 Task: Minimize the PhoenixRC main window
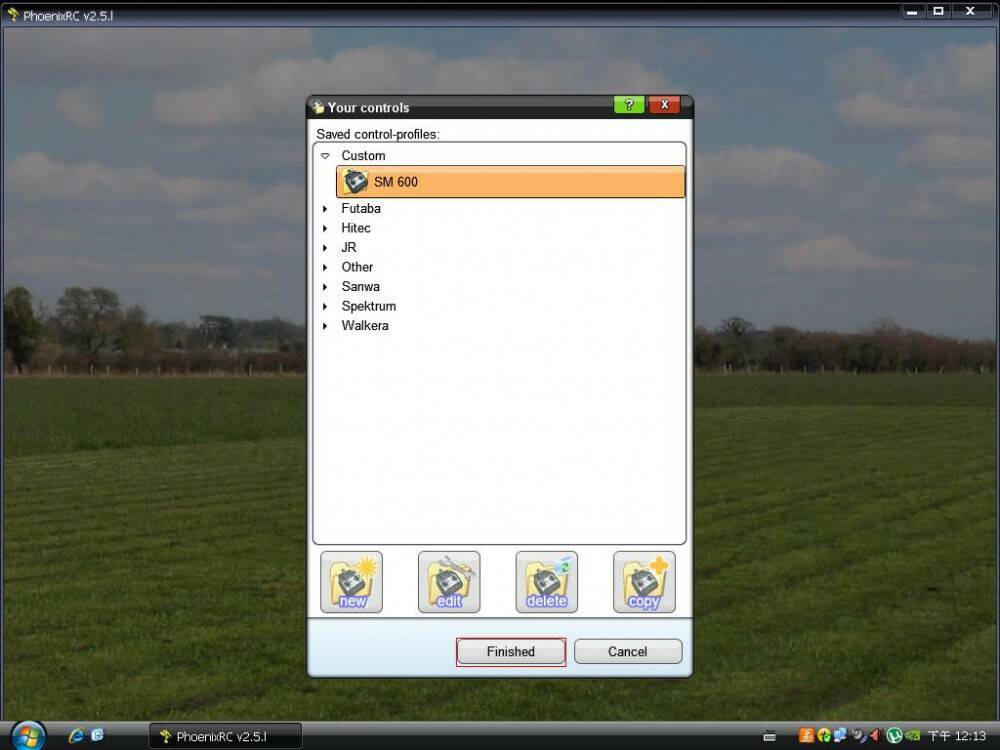[912, 11]
